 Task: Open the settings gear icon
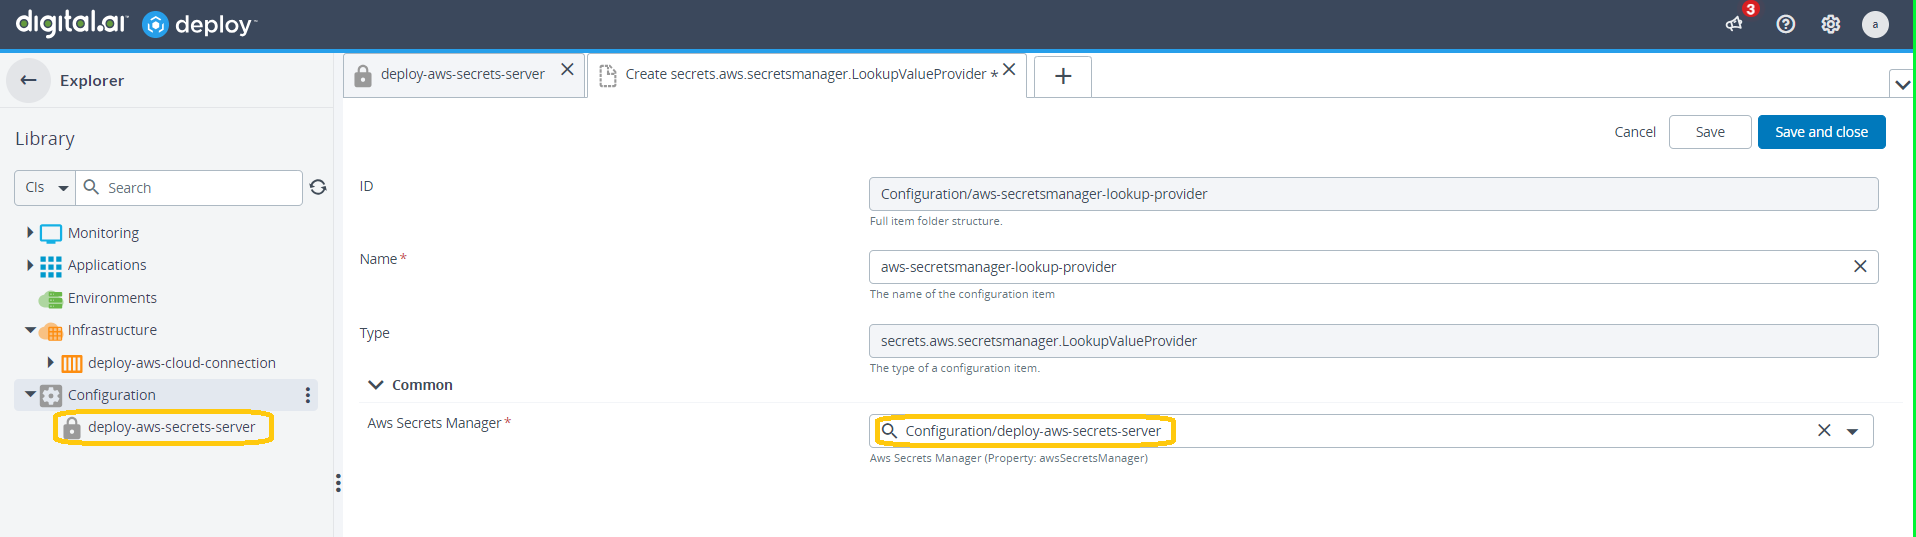[1830, 24]
